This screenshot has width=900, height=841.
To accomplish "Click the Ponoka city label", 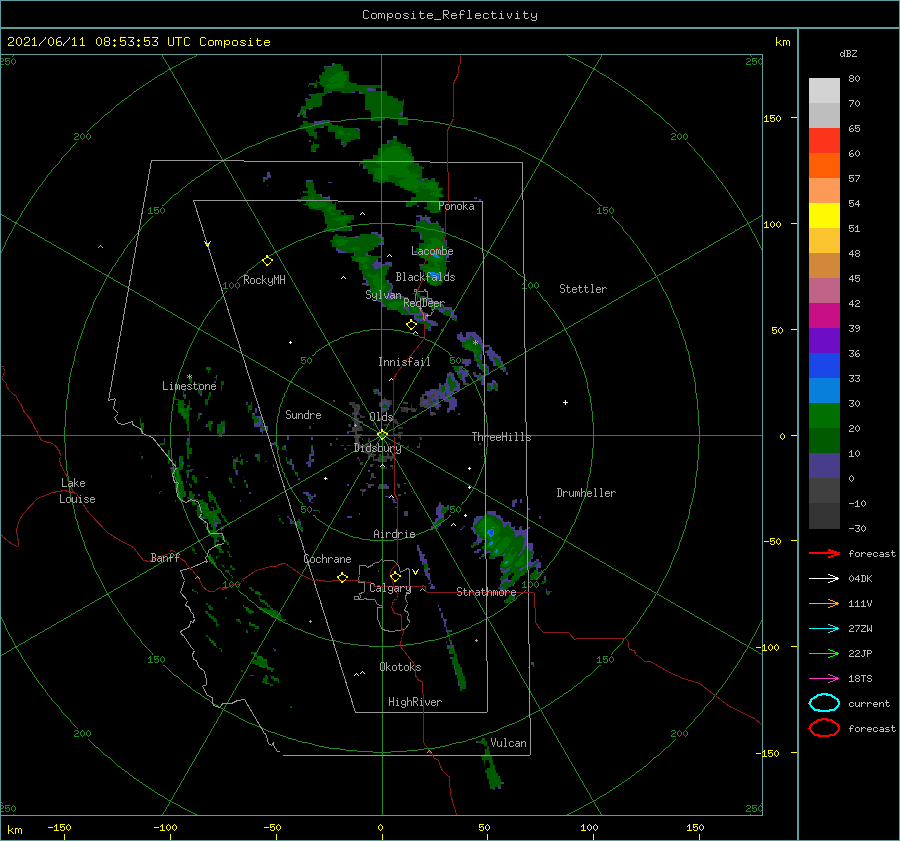I will click(456, 206).
